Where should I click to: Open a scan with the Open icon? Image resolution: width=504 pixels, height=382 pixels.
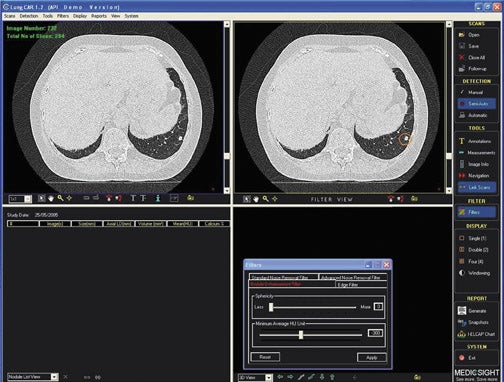(x=462, y=35)
